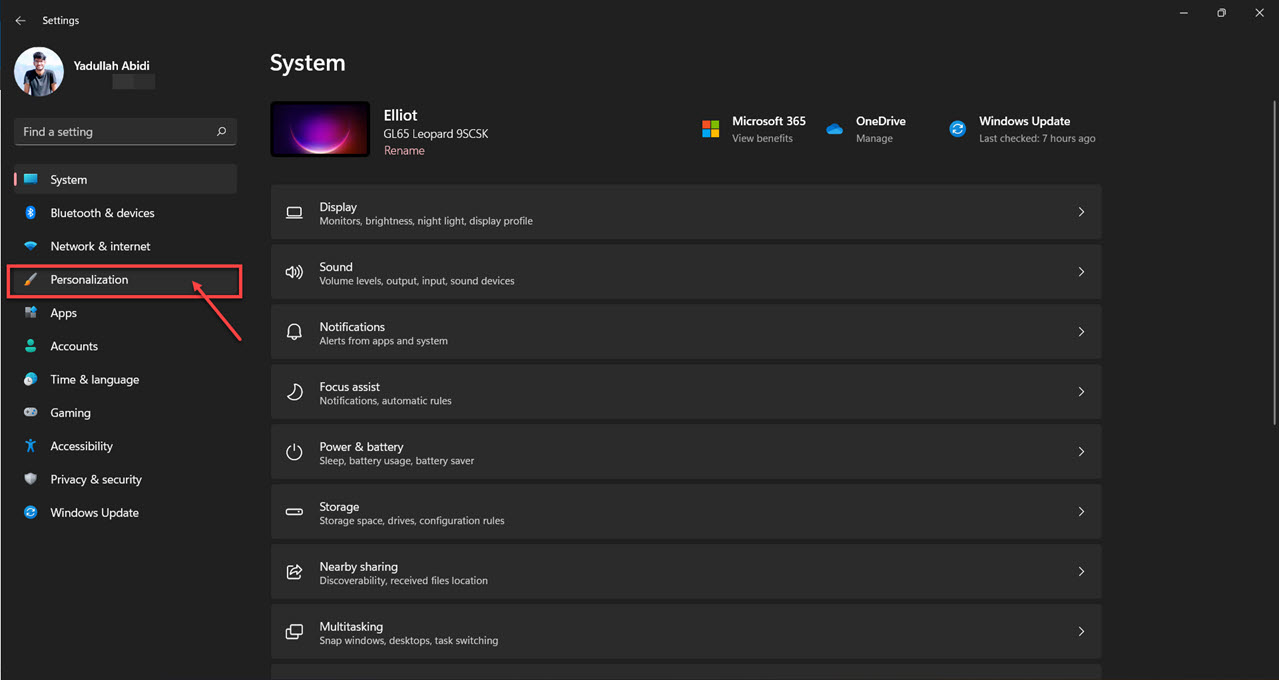Screen dimensions: 1279x680
Task: Open the Accessibility figure icon
Action: tap(30, 446)
